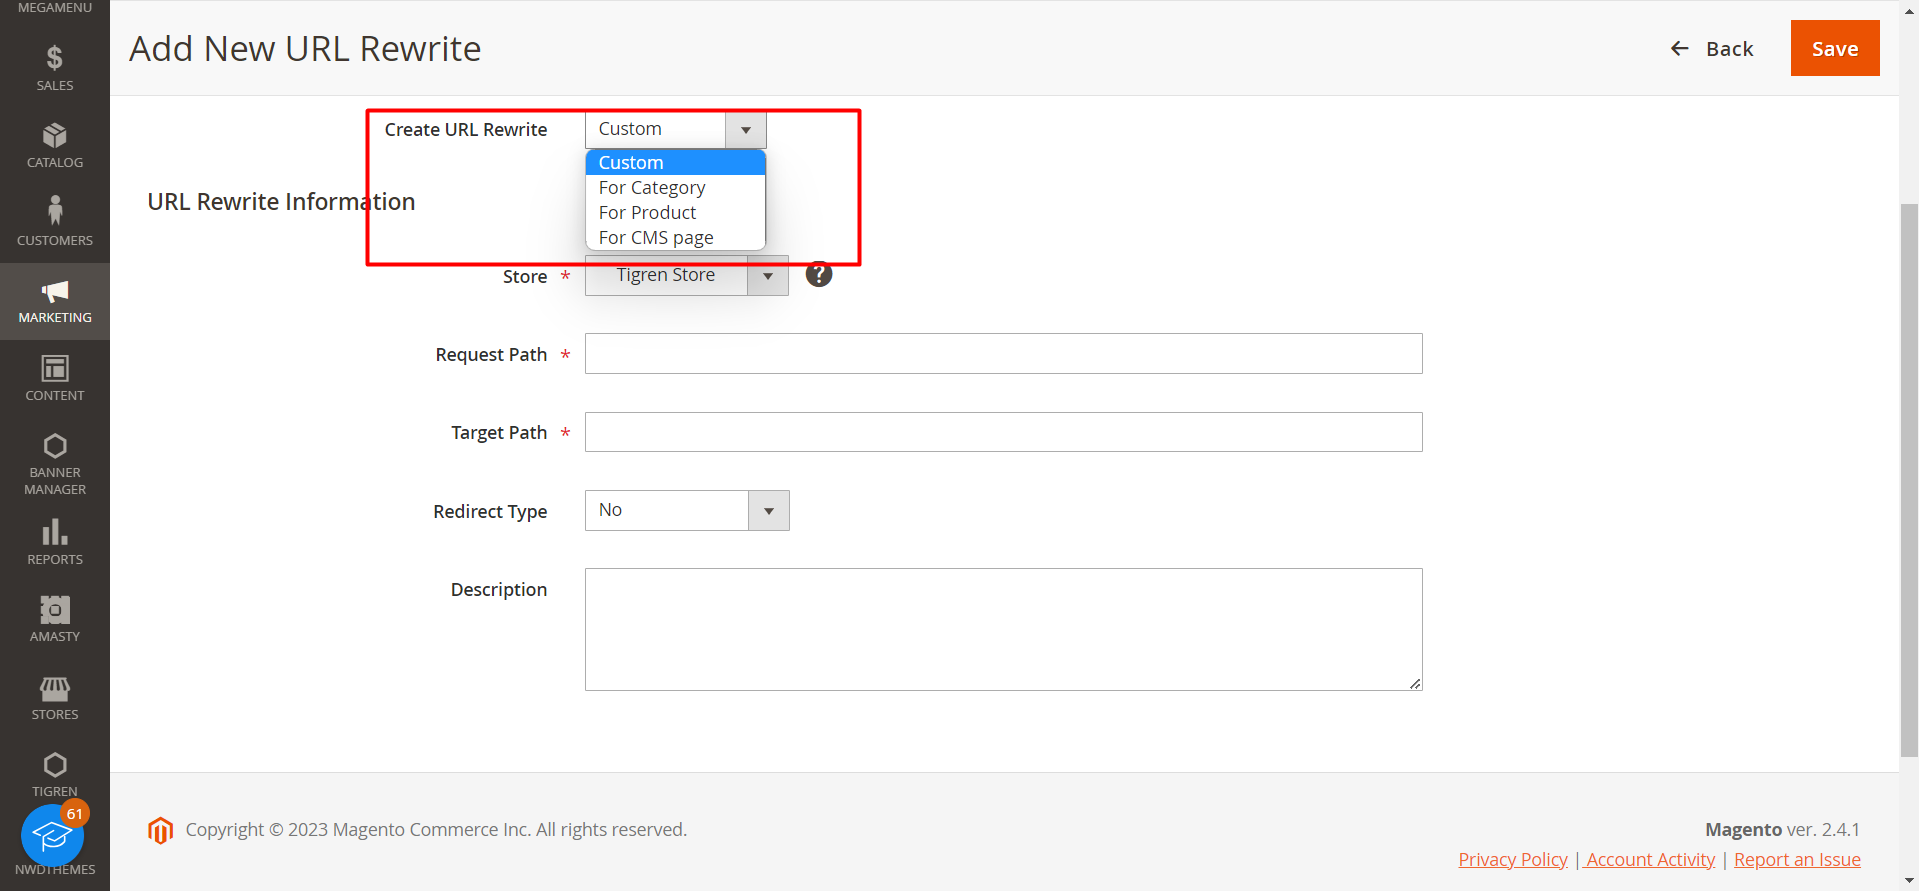
Task: Choose 'For Product' rewrite option
Action: [x=647, y=213]
